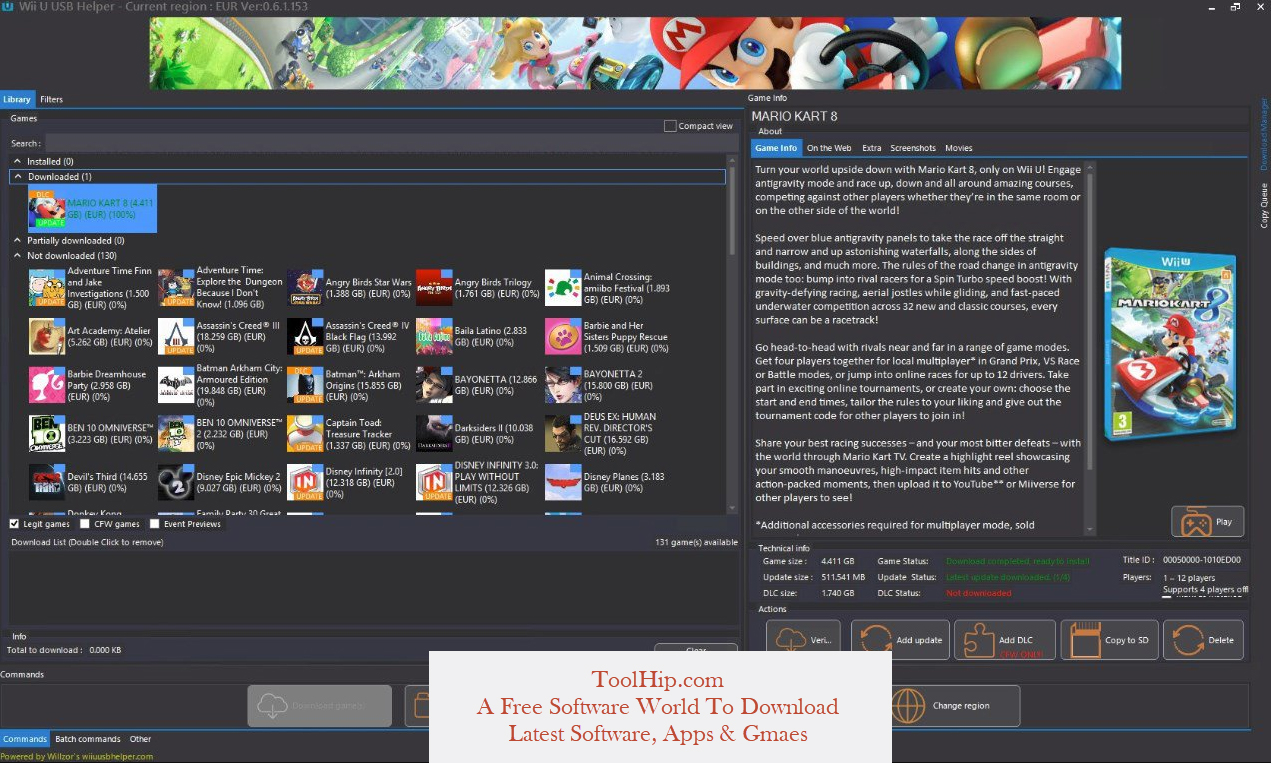Screen dimensions: 1271x763
Task: Select the Art Academy: Atelier icon
Action: [x=47, y=337]
